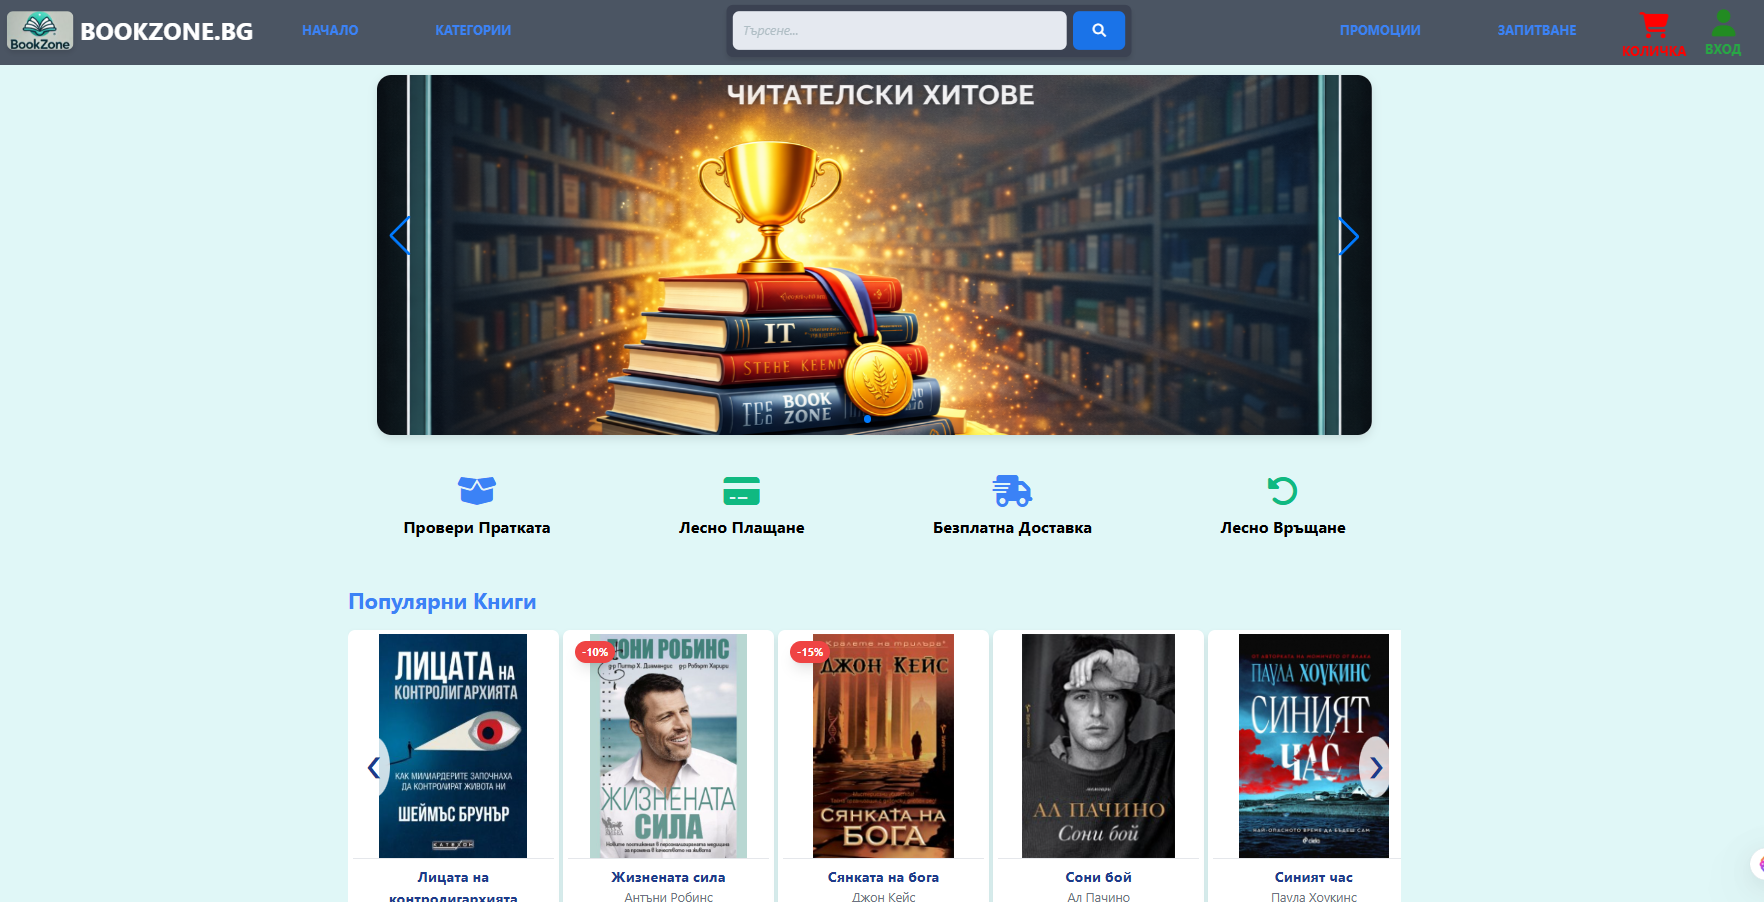Open the Сянката на бога book title link
The image size is (1764, 902).
[883, 877]
